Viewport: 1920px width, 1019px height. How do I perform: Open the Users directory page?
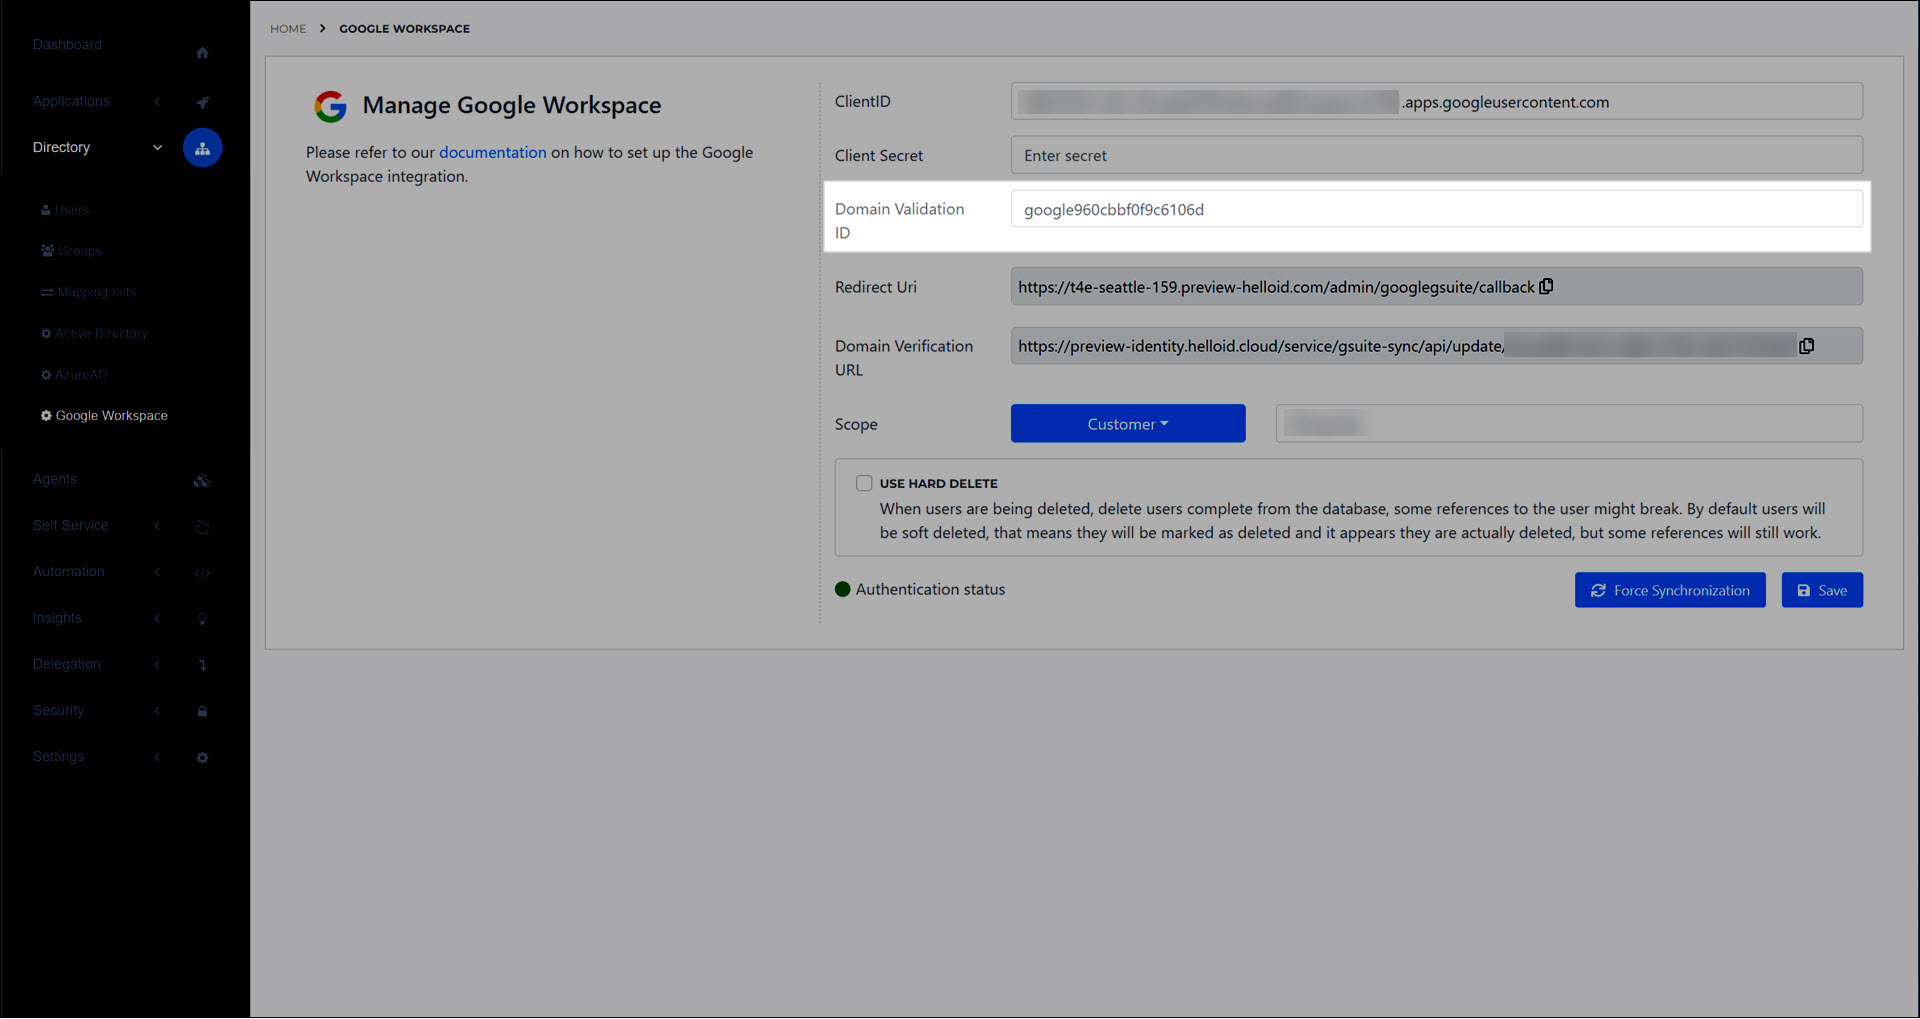pos(65,210)
